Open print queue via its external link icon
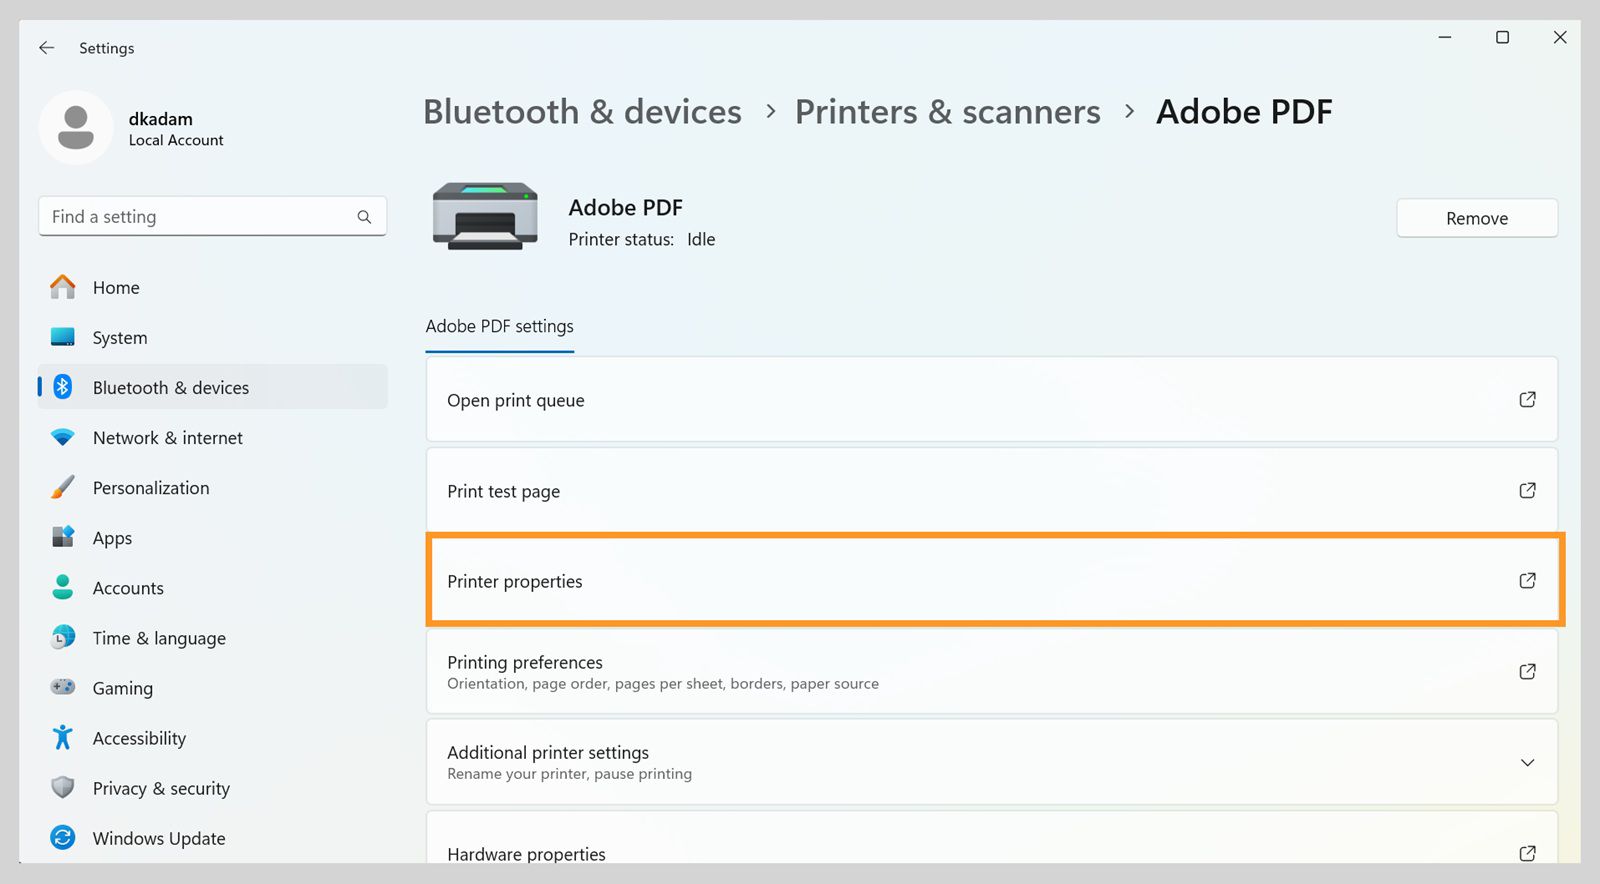Image resolution: width=1600 pixels, height=884 pixels. coord(1527,399)
